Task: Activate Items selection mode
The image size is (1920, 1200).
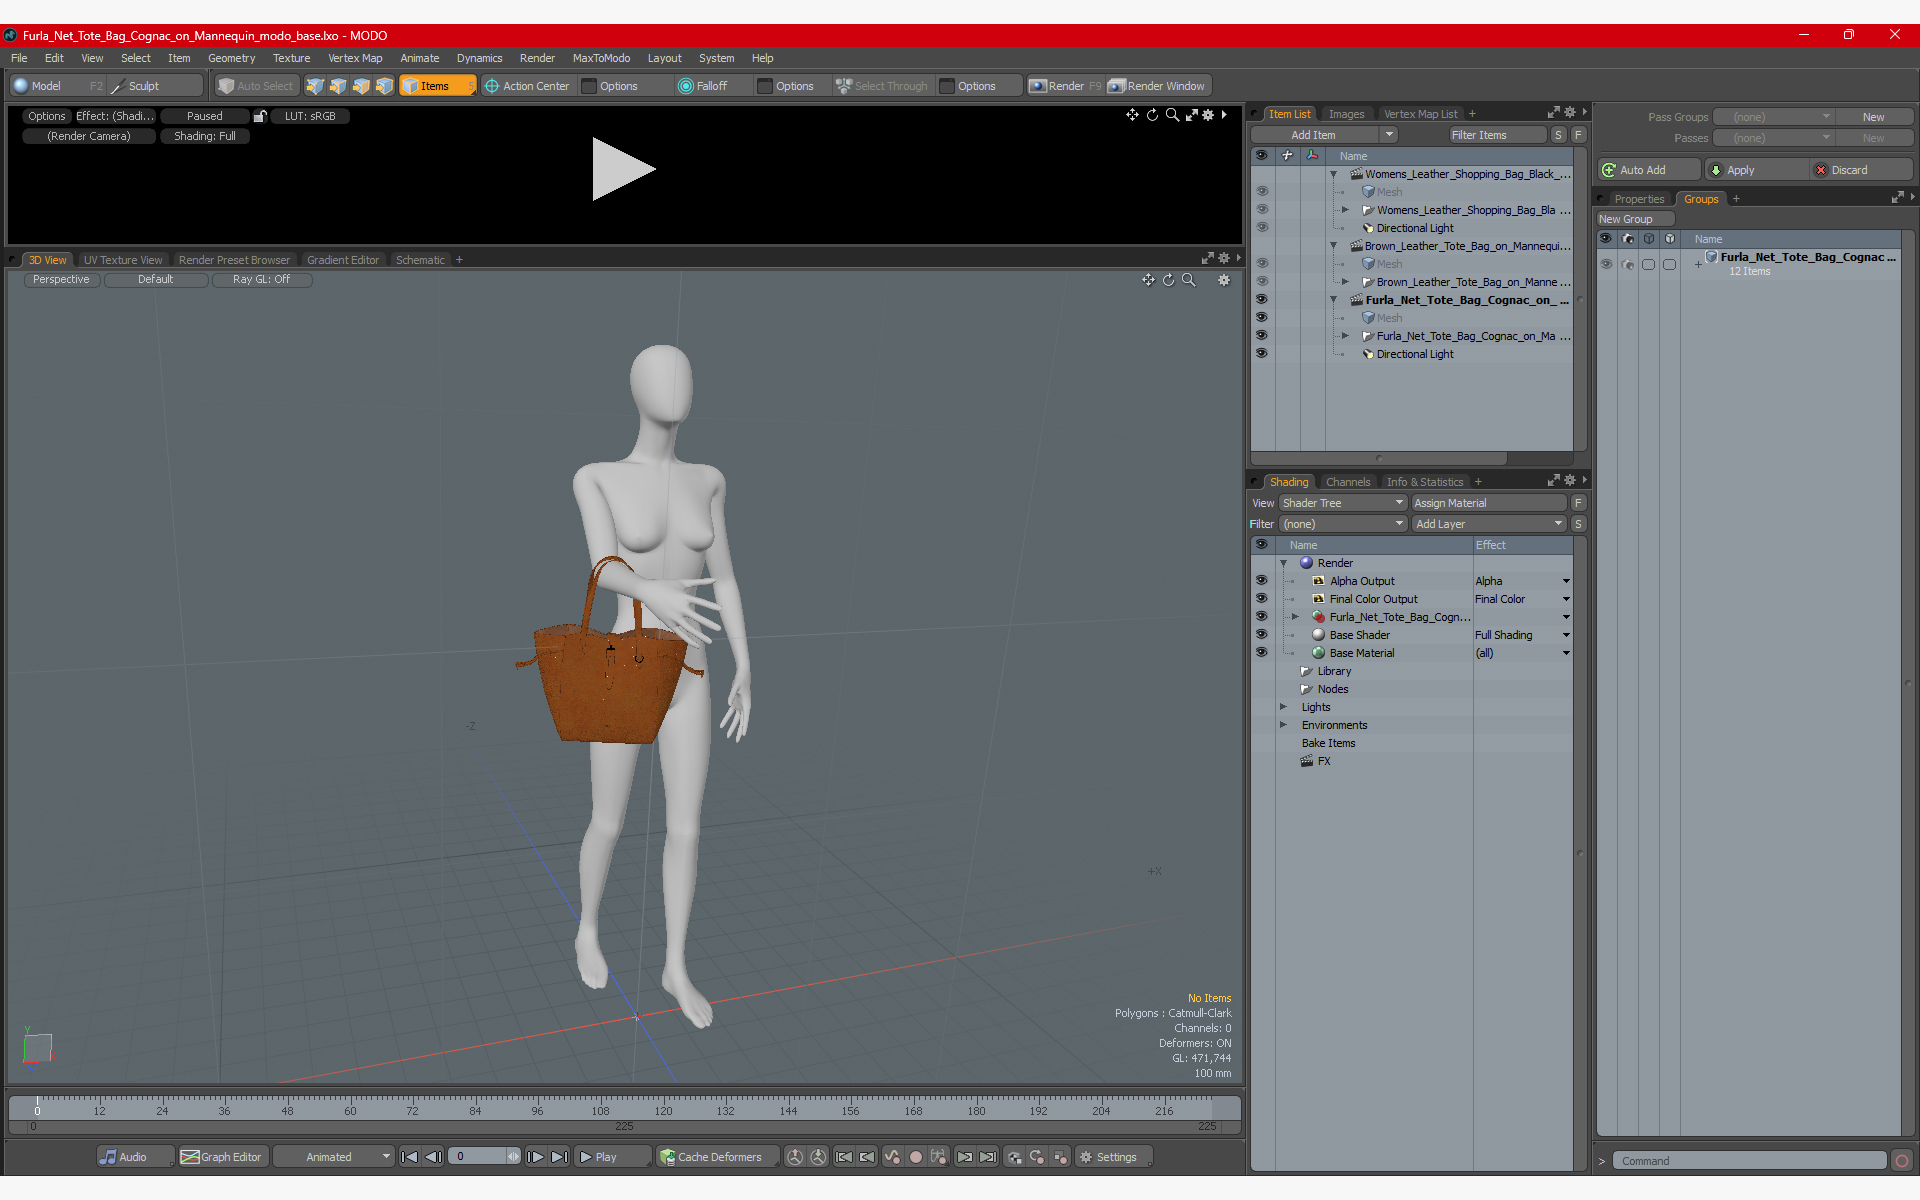Action: [x=437, y=86]
